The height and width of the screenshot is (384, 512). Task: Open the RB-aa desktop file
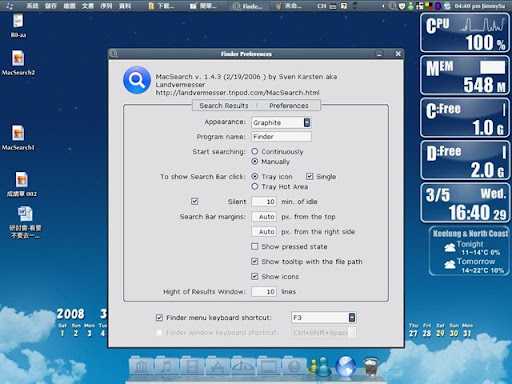tap(18, 26)
